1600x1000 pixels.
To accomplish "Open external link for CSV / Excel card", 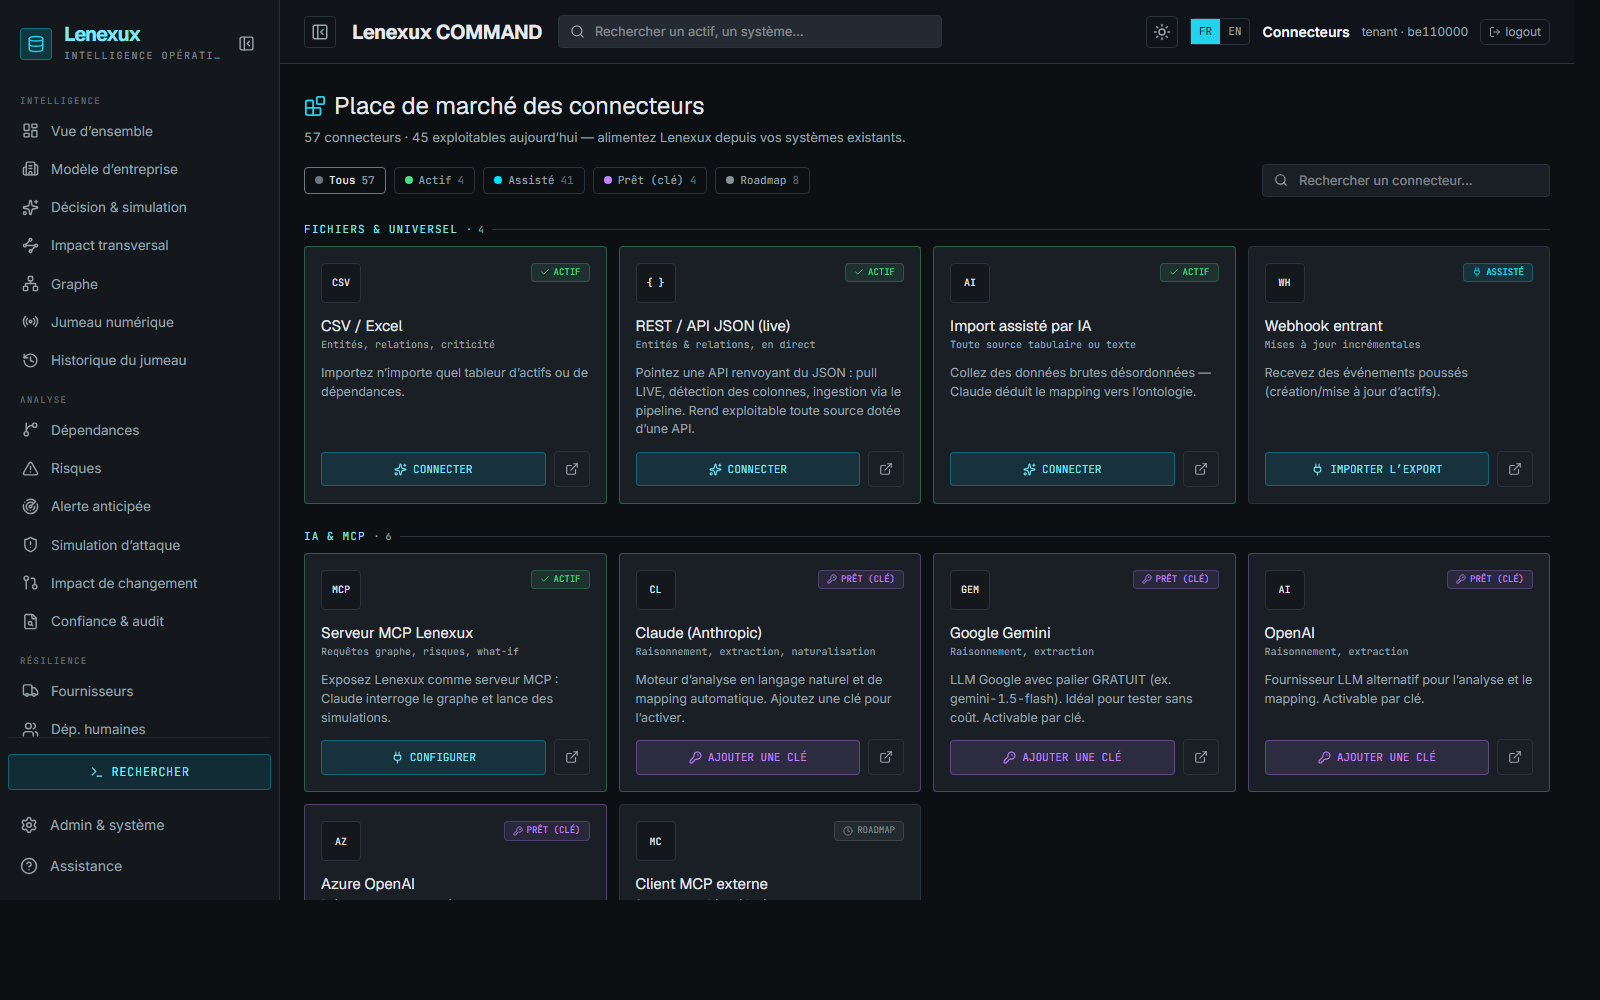I will click(x=572, y=469).
